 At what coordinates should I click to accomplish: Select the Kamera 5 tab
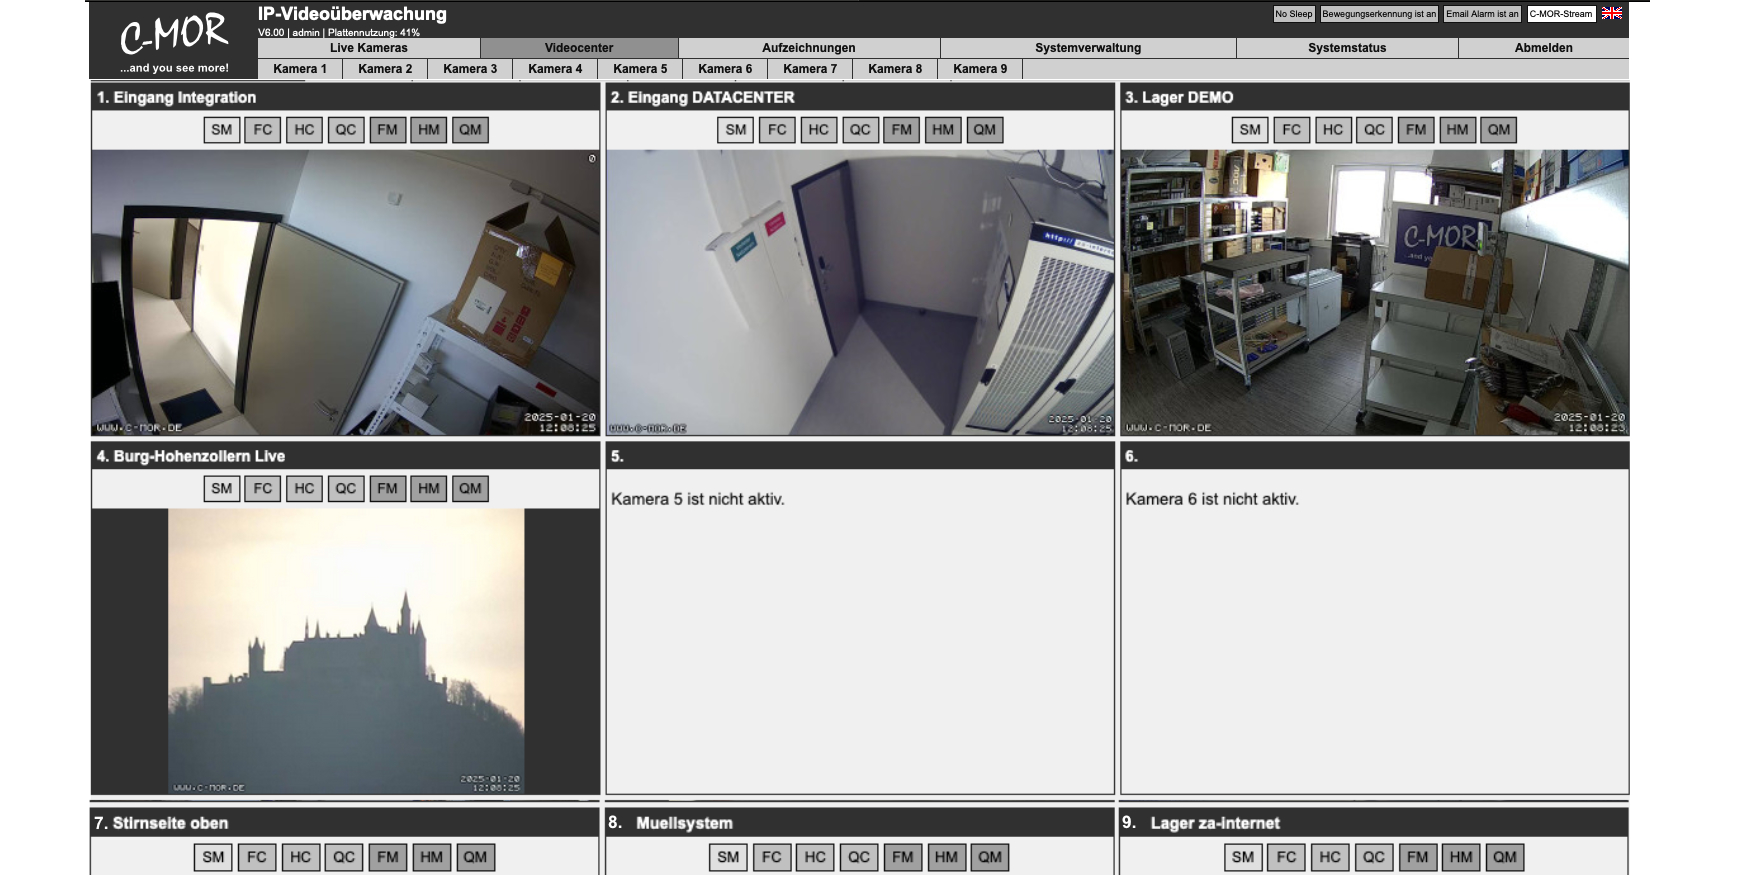pos(640,69)
